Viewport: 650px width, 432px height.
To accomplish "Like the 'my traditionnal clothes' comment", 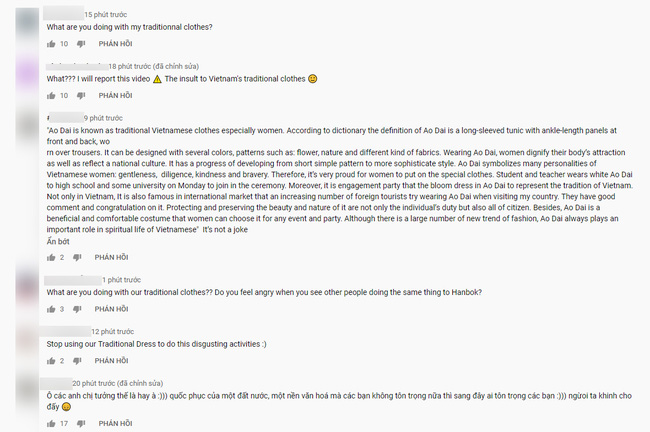I will pos(51,44).
